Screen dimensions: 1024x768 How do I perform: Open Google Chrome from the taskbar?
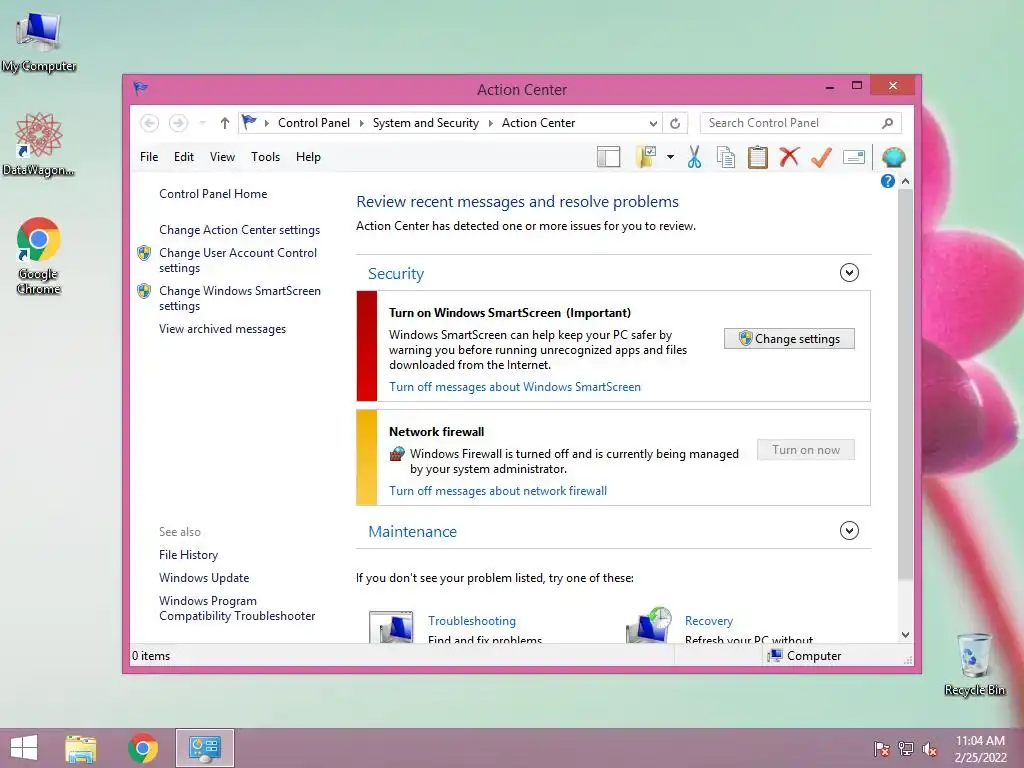tap(142, 748)
